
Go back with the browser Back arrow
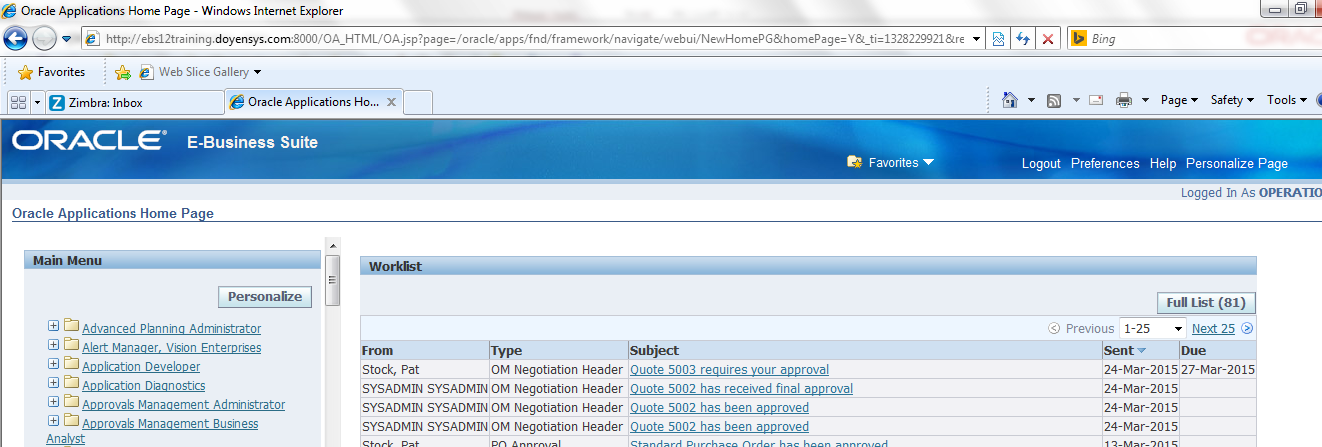click(15, 39)
